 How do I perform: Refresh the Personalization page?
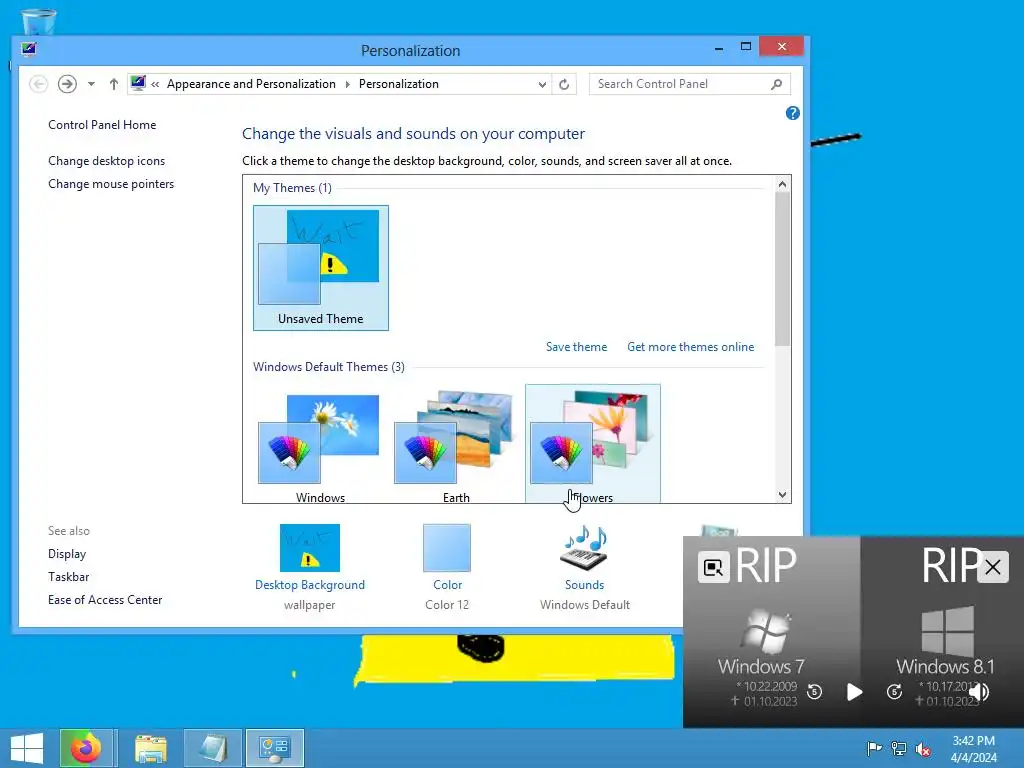(564, 84)
